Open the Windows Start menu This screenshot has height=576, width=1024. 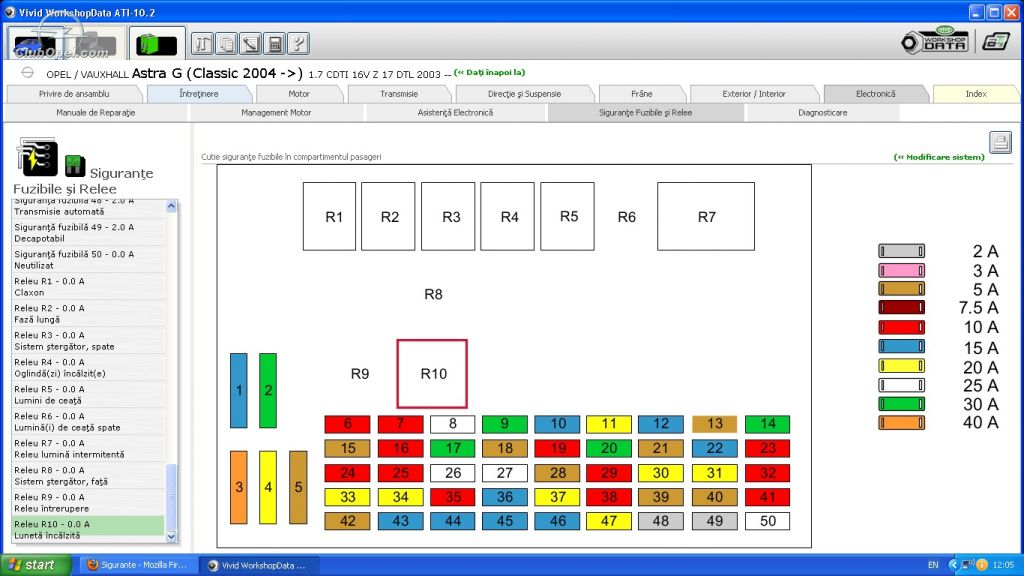tap(36, 565)
